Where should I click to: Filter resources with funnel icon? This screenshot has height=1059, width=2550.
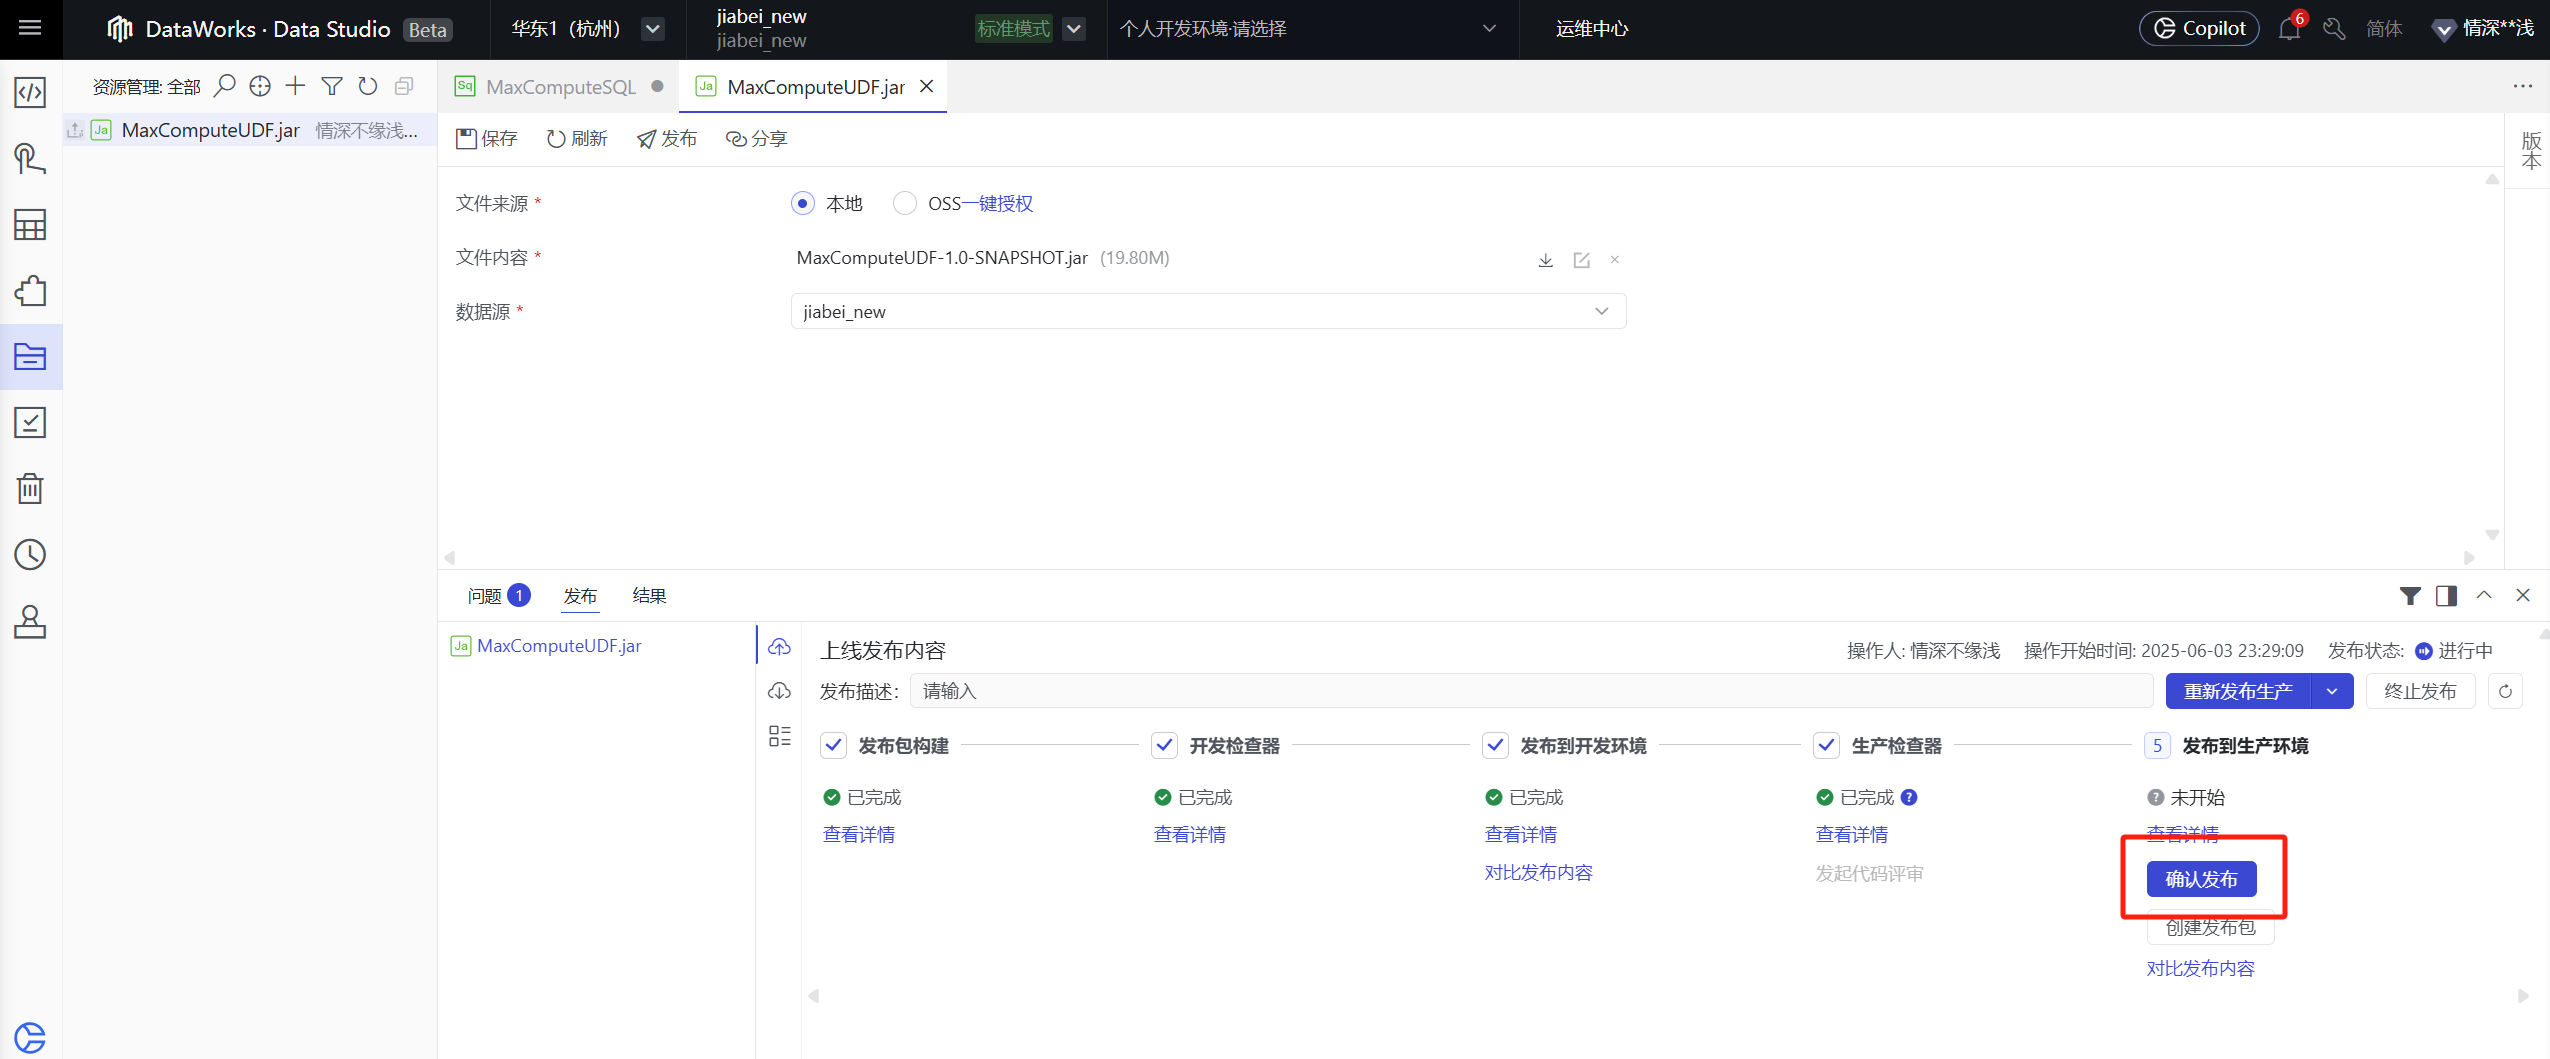[332, 86]
